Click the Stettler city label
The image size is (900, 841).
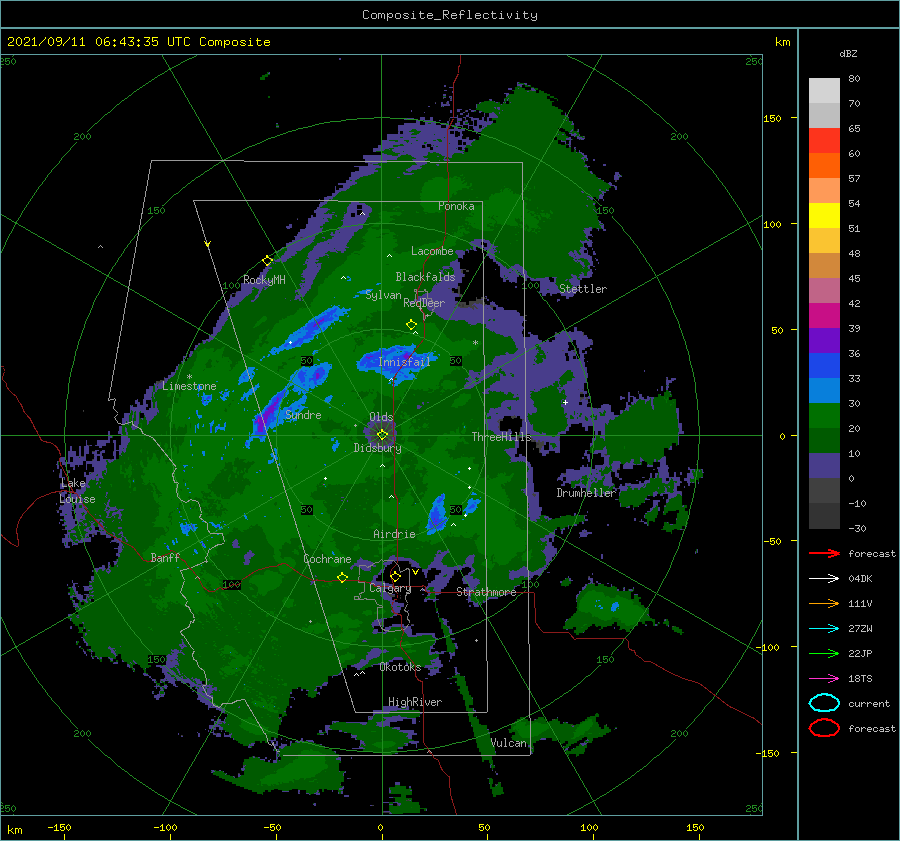coord(583,289)
